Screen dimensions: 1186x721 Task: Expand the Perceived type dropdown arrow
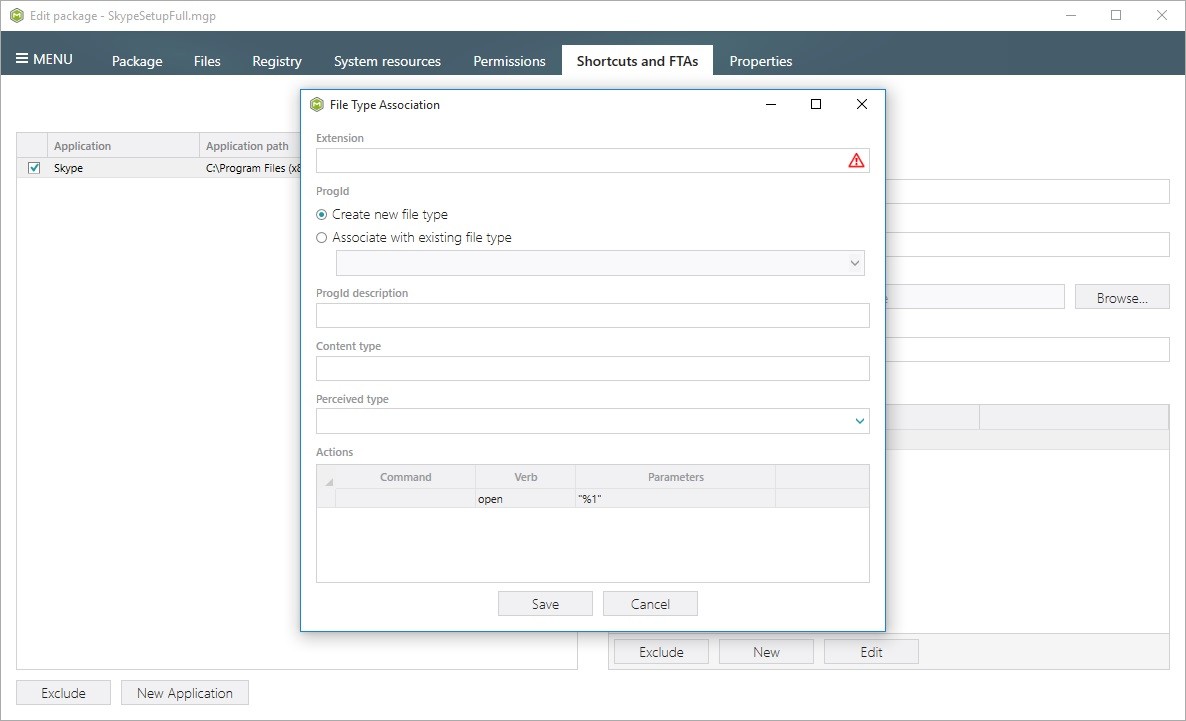coord(859,421)
